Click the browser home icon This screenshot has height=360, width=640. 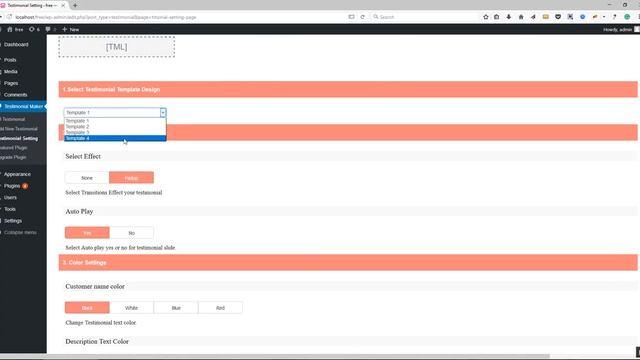(521, 17)
